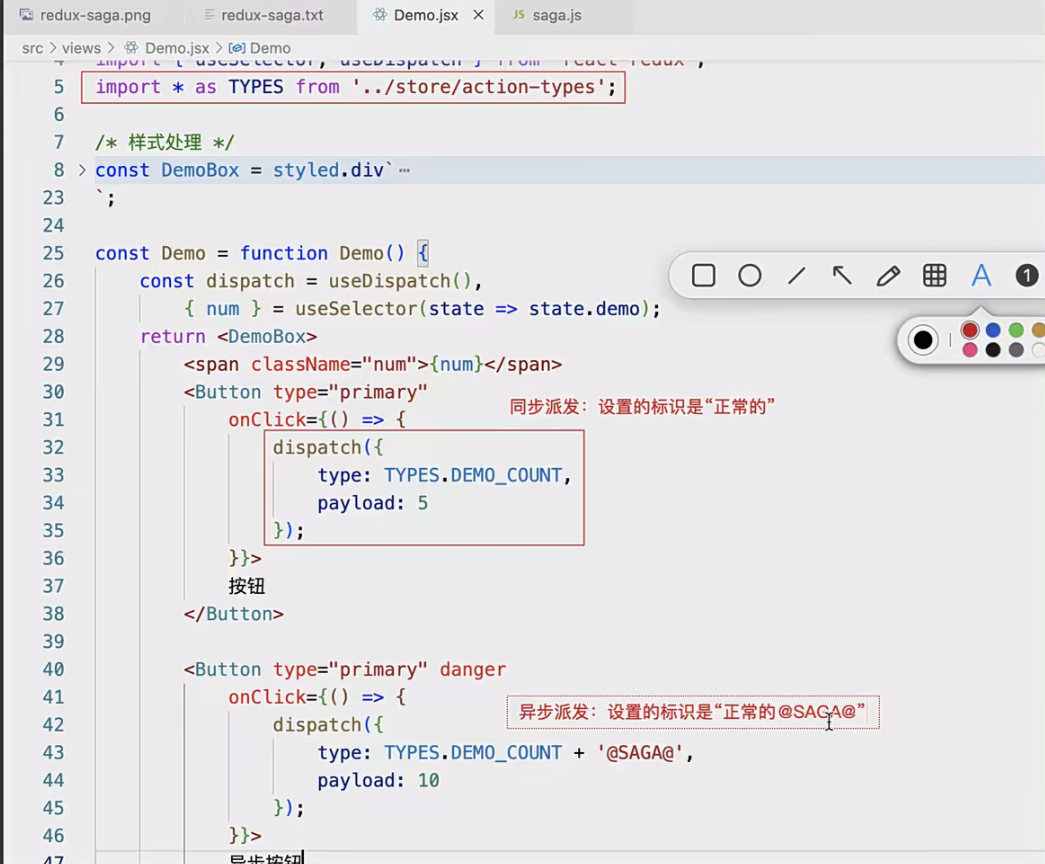Viewport: 1045px width, 864px height.
Task: Select the rectangle annotation tool
Action: [x=703, y=276]
